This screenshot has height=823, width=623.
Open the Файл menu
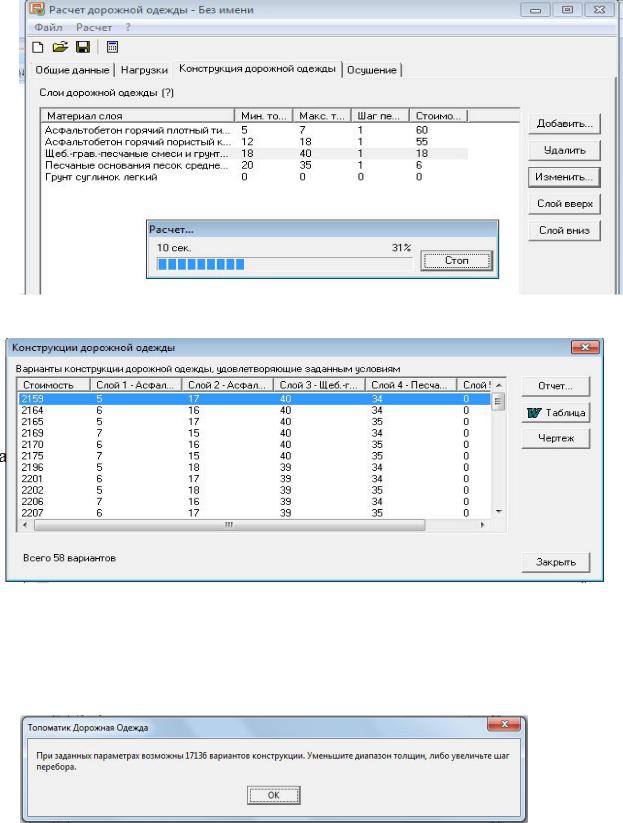coord(48,27)
